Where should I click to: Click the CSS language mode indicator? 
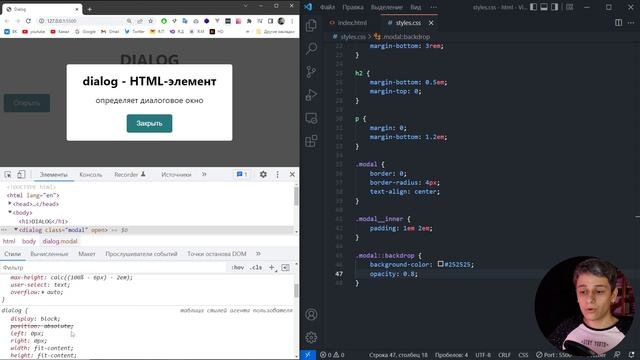click(x=523, y=355)
